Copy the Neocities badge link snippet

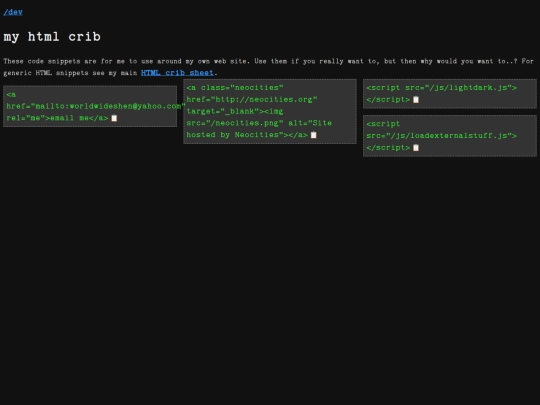tap(313, 135)
